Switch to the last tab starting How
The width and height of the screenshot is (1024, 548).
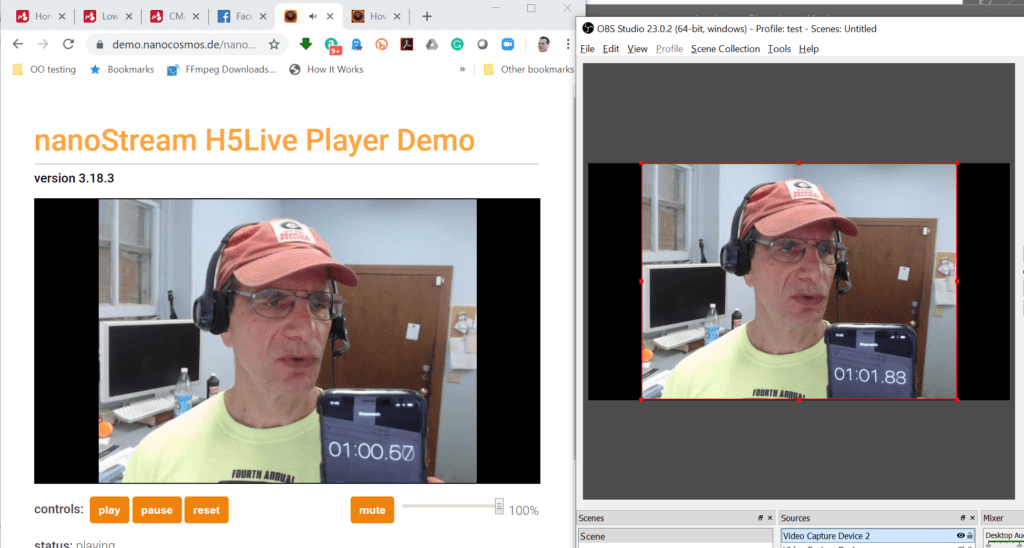click(x=375, y=16)
